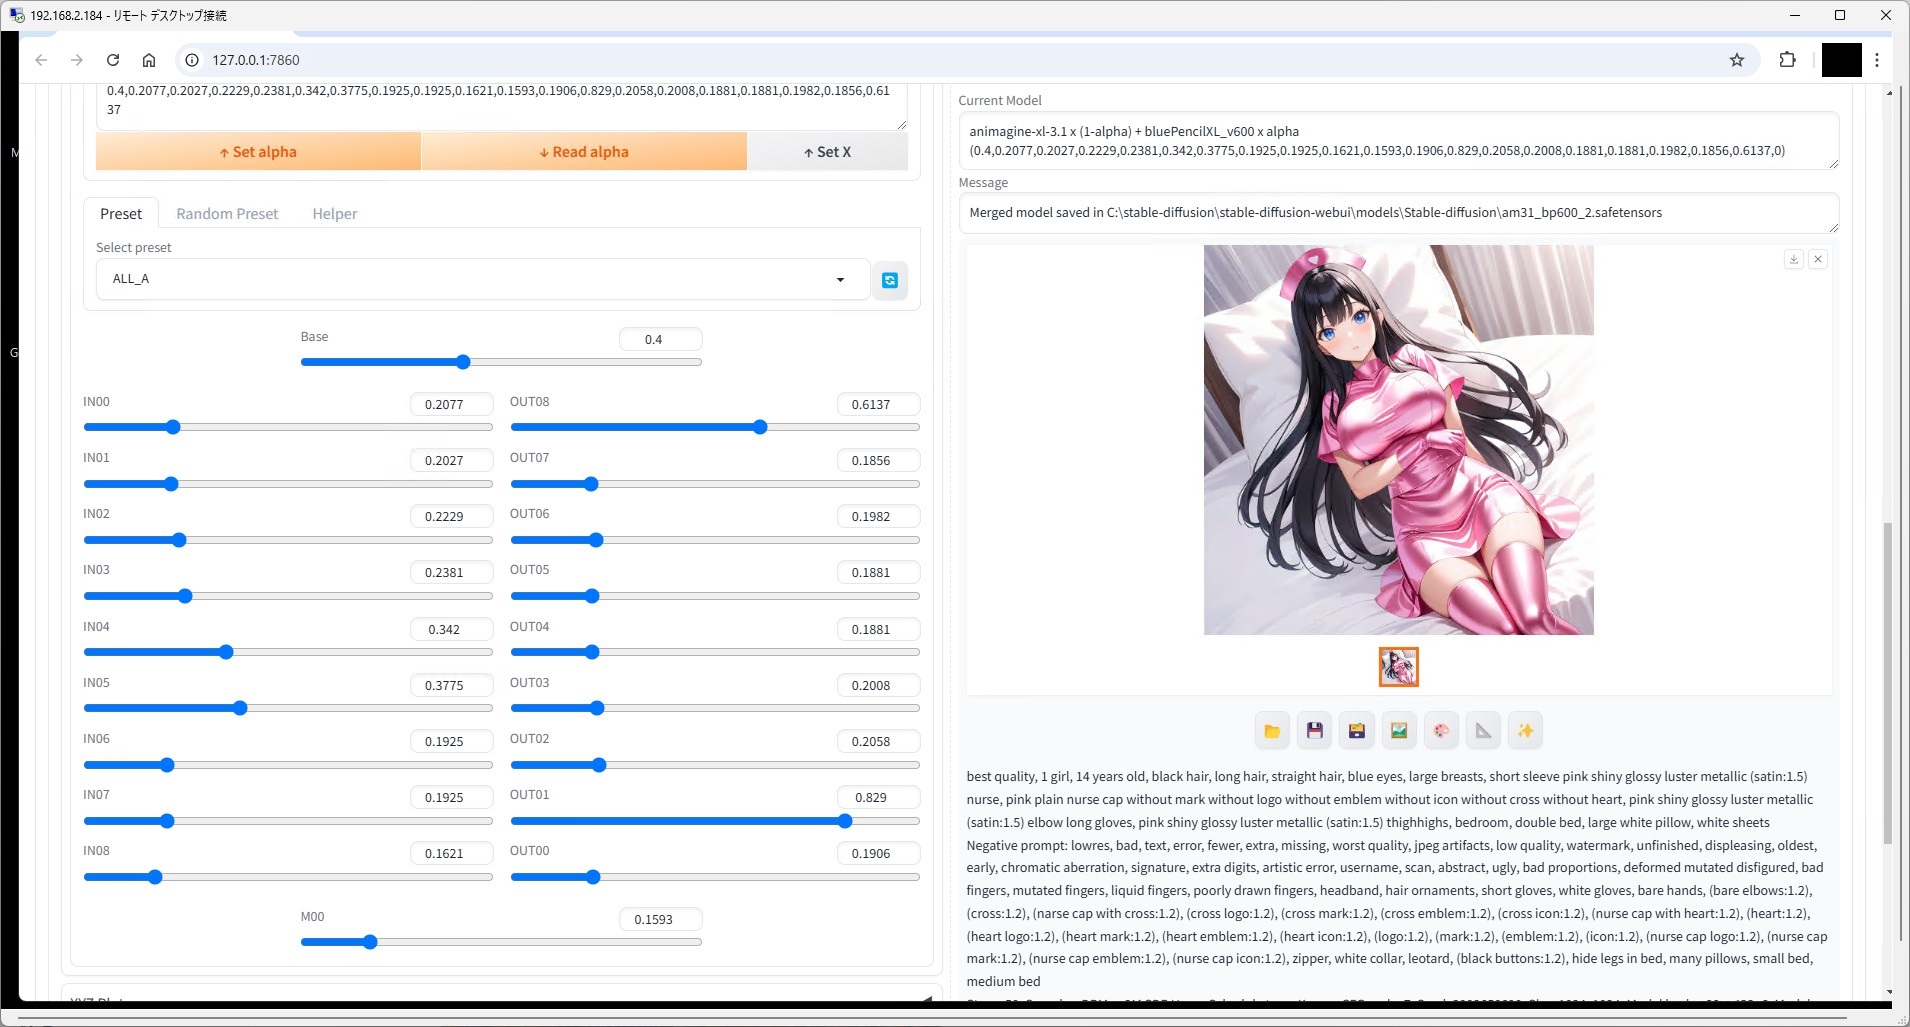Click the browser extensions puzzle icon
Image resolution: width=1910 pixels, height=1027 pixels.
1788,60
